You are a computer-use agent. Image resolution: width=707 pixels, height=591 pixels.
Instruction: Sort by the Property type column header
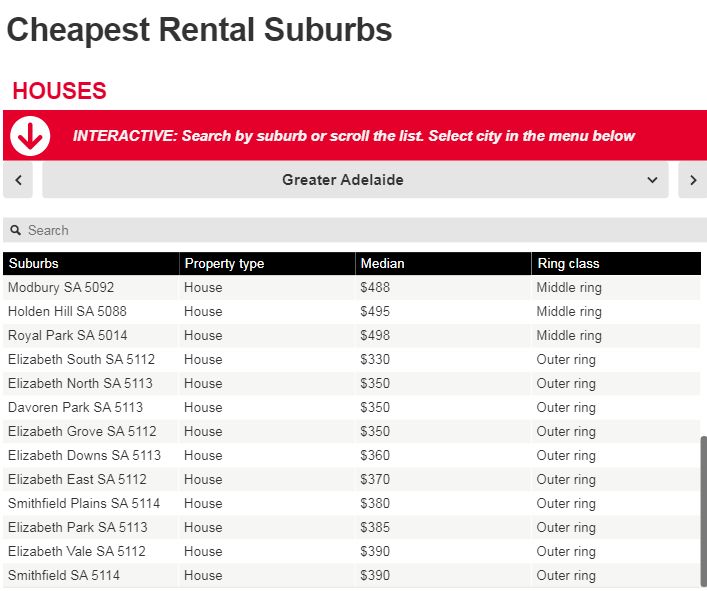click(224, 264)
